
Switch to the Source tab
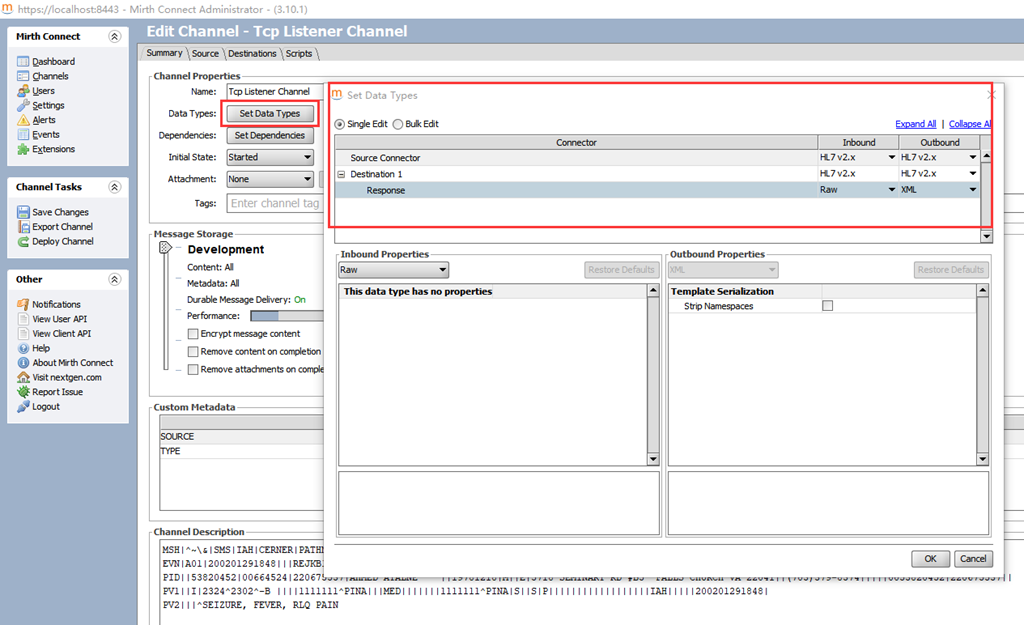click(205, 54)
